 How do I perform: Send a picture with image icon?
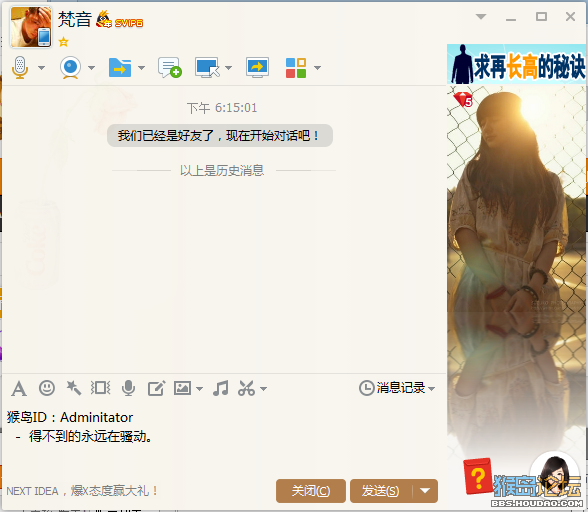click(x=182, y=388)
